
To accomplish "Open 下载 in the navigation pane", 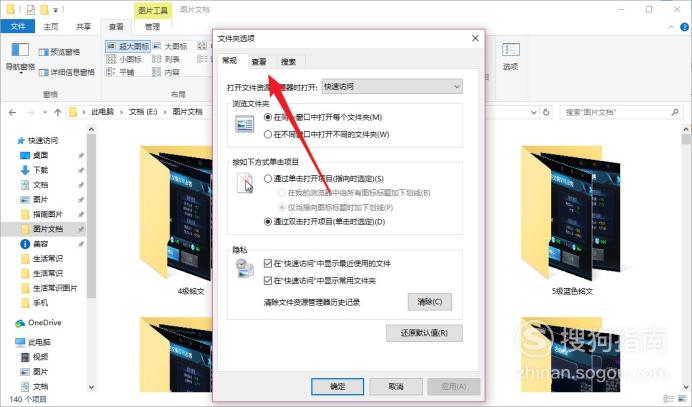I will 41,170.
